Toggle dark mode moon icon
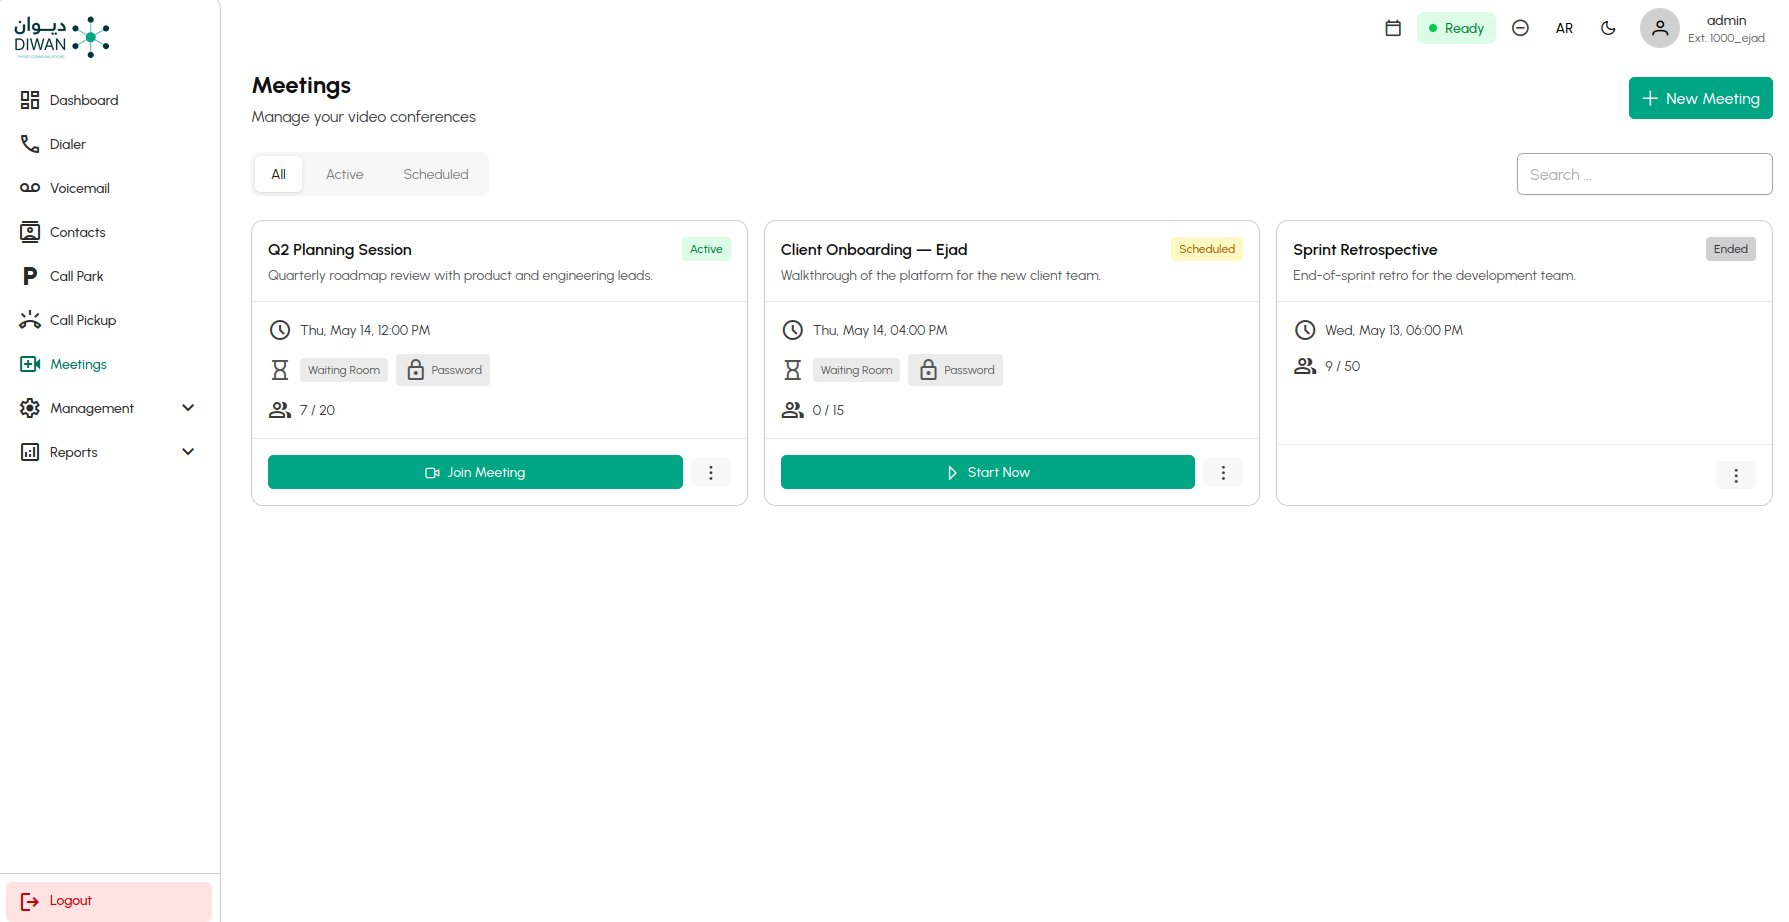Viewport: 1789px width, 922px height. point(1608,28)
